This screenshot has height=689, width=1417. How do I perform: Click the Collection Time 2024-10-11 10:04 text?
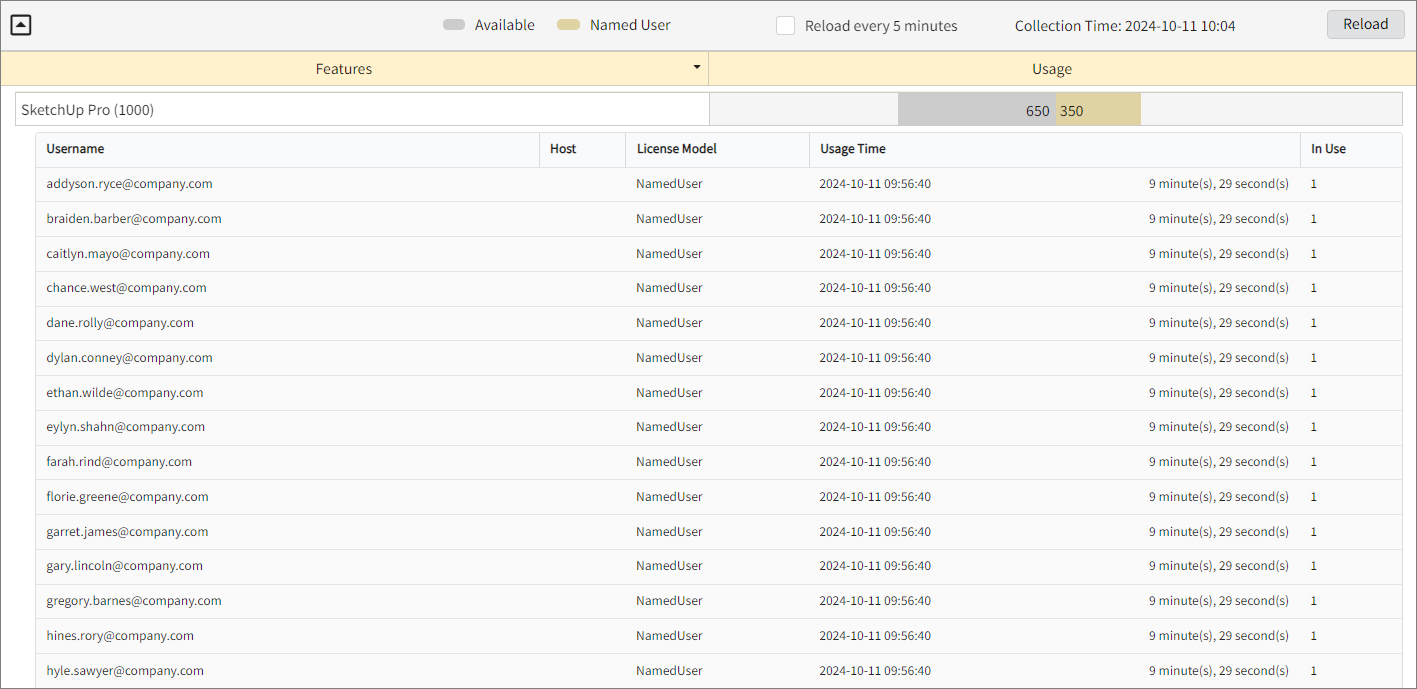[1125, 26]
